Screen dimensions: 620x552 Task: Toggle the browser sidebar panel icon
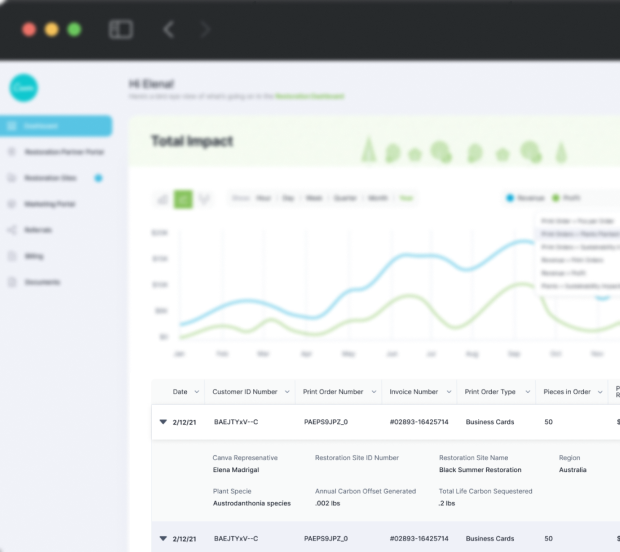coord(121,29)
